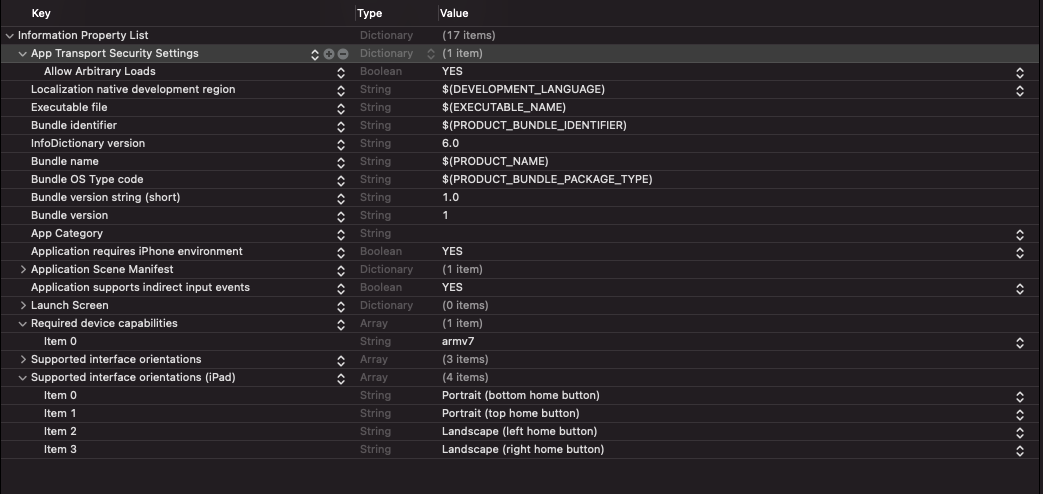
Task: Toggle Allow Arbitrary Loads YES value stepper
Action: pos(1020,72)
